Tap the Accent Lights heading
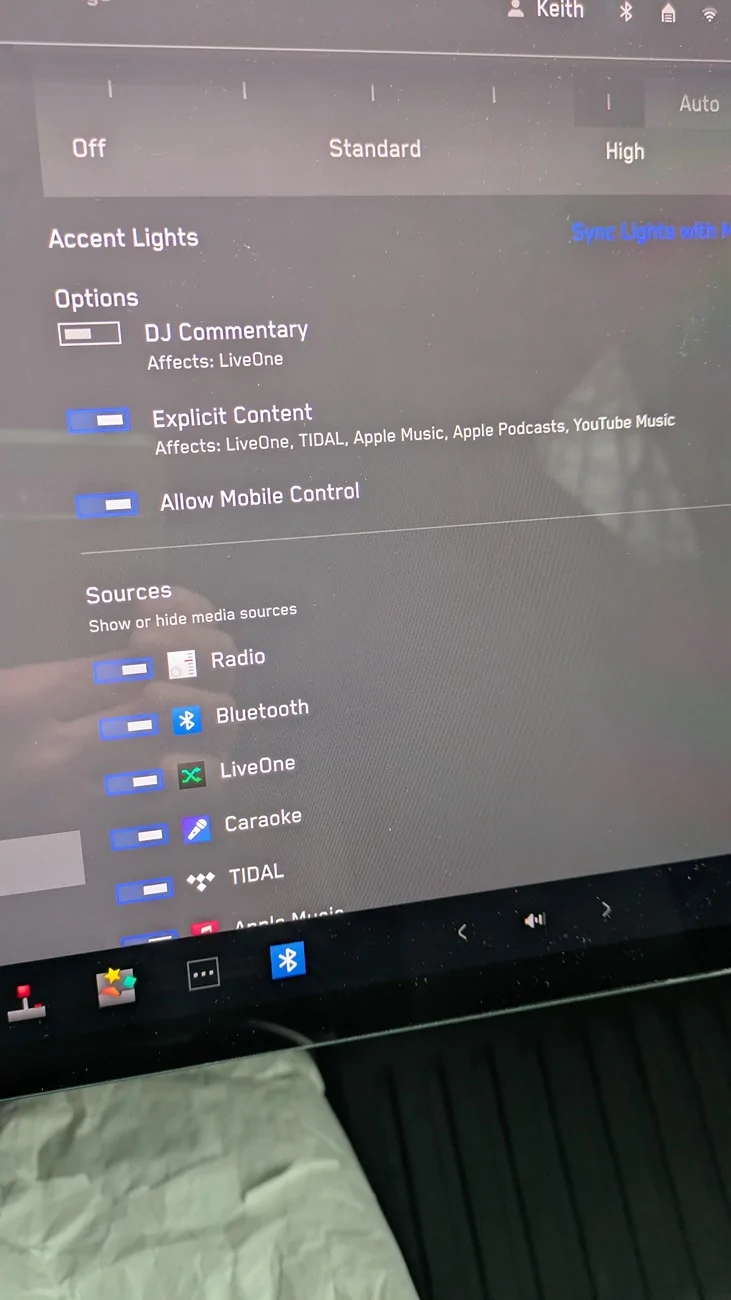 (123, 238)
